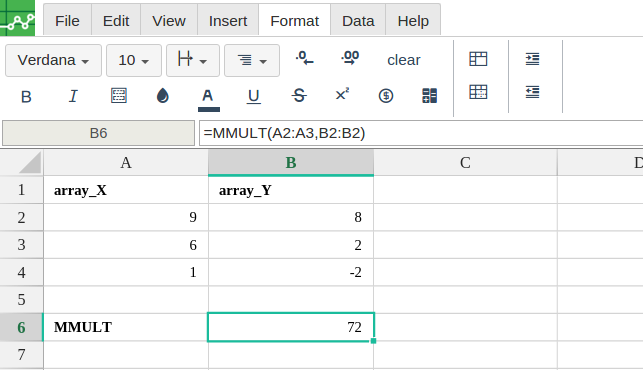Open the font size 10 dropdown

134,61
